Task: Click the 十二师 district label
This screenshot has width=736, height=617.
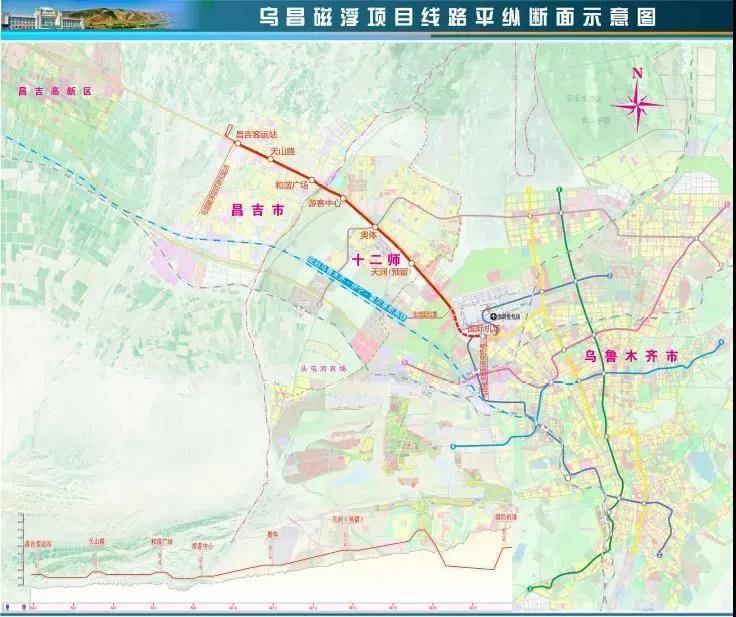Action: (377, 259)
